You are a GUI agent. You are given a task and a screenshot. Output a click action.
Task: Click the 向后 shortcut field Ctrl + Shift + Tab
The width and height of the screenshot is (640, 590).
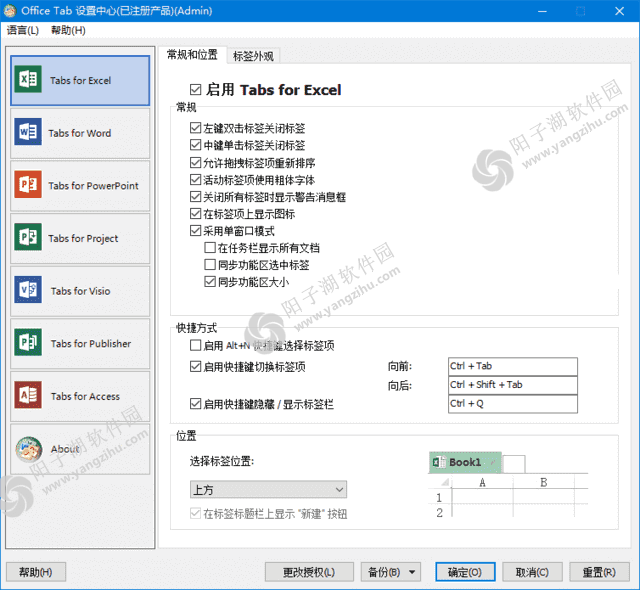pos(513,385)
